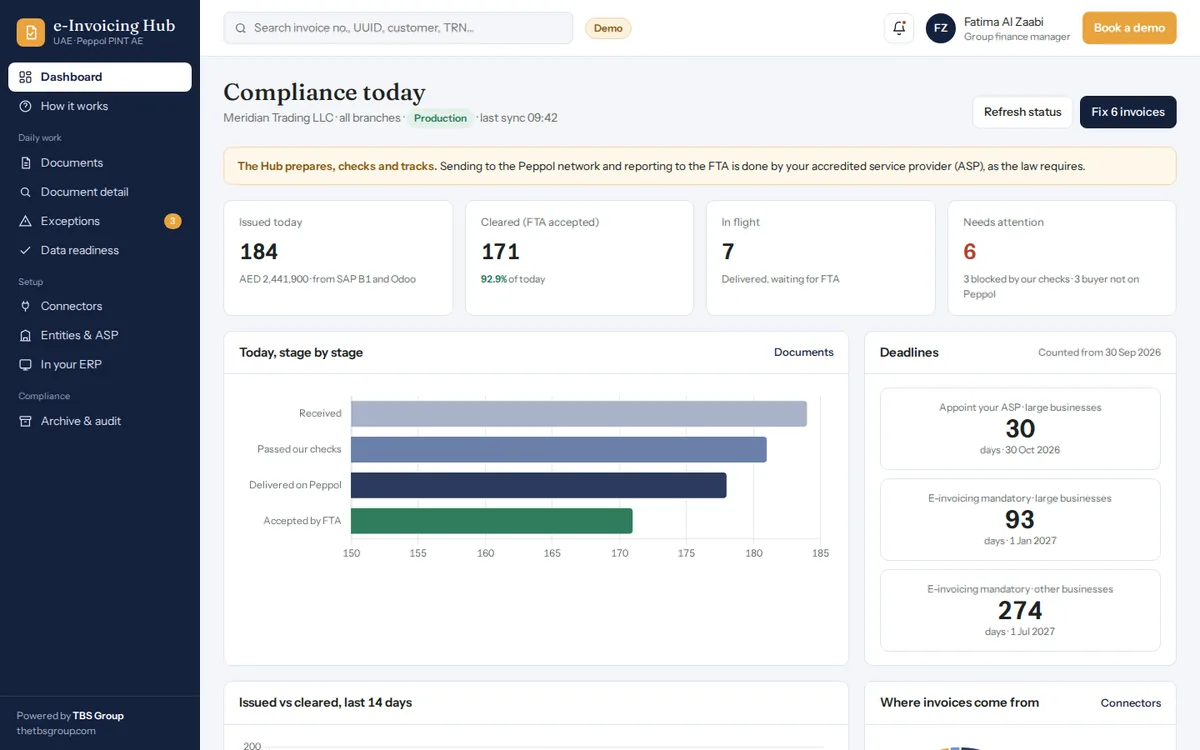Click the Issued today card value 184
The height and width of the screenshot is (750, 1200).
click(x=259, y=252)
